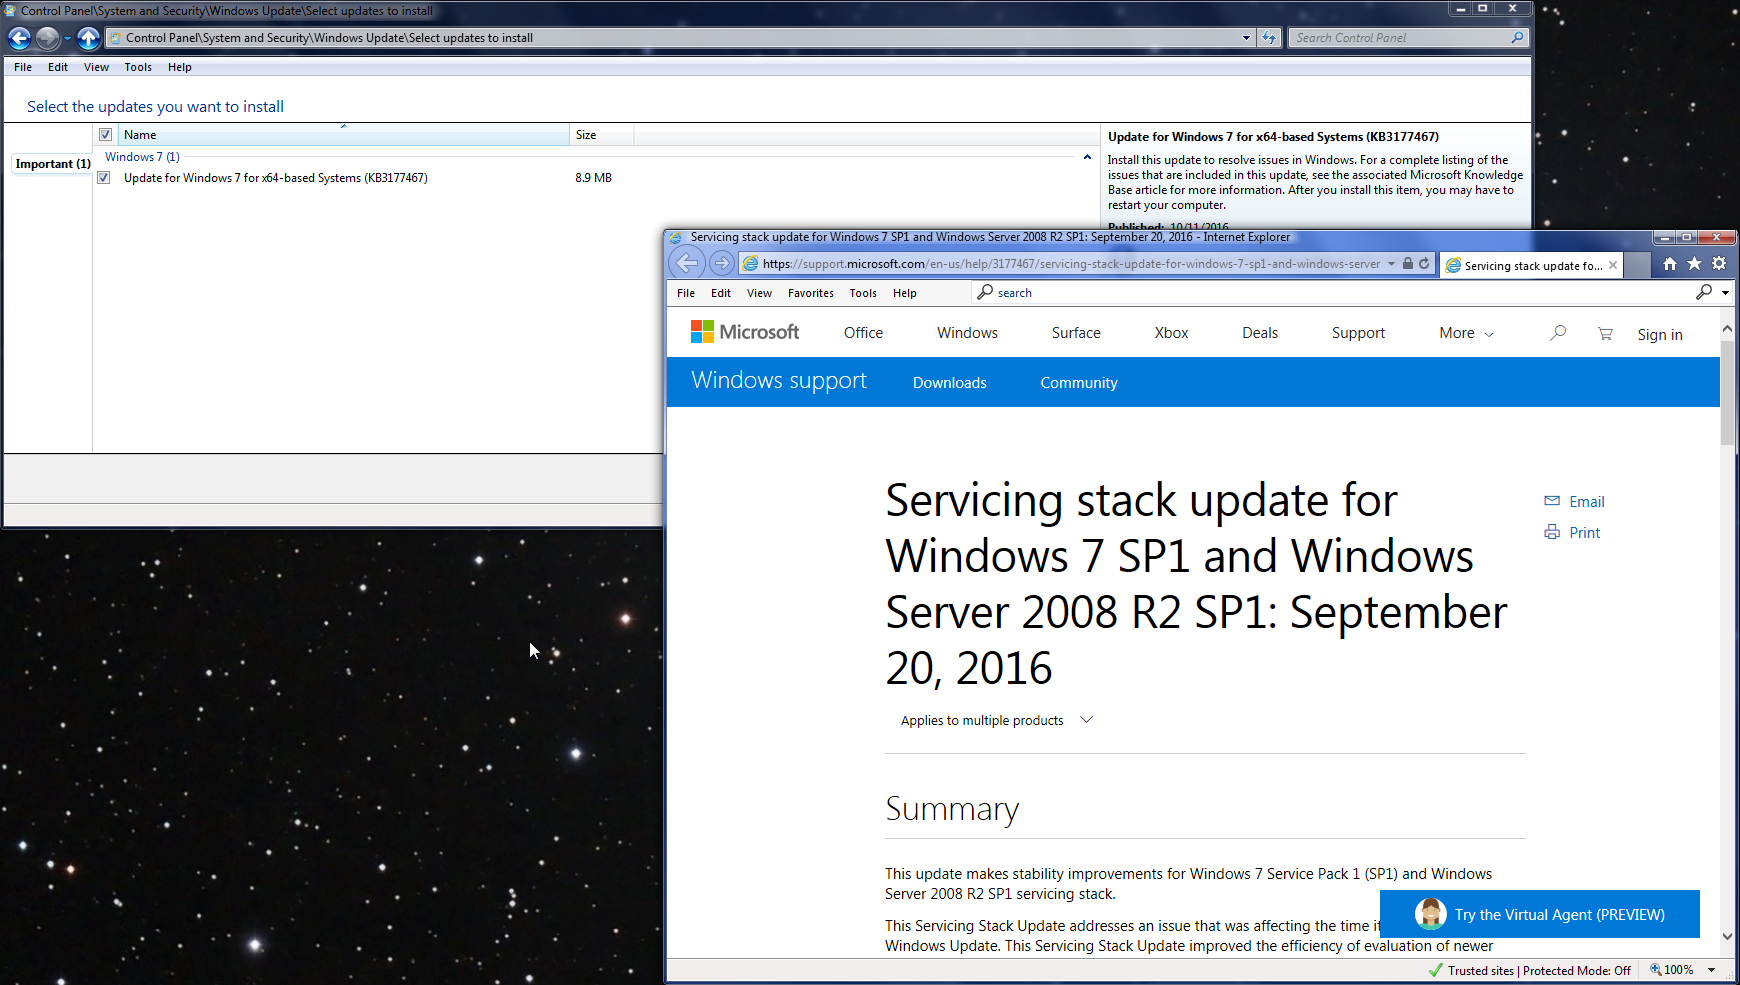The height and width of the screenshot is (985, 1740).
Task: Click Try the Virtual Agent (PREVIEW) button
Action: point(1540,914)
